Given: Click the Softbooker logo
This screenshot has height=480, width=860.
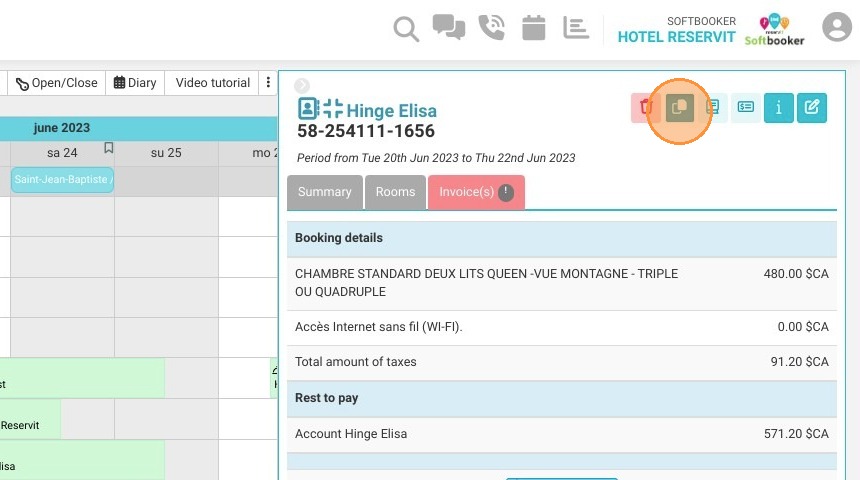Looking at the screenshot, I should [774, 30].
